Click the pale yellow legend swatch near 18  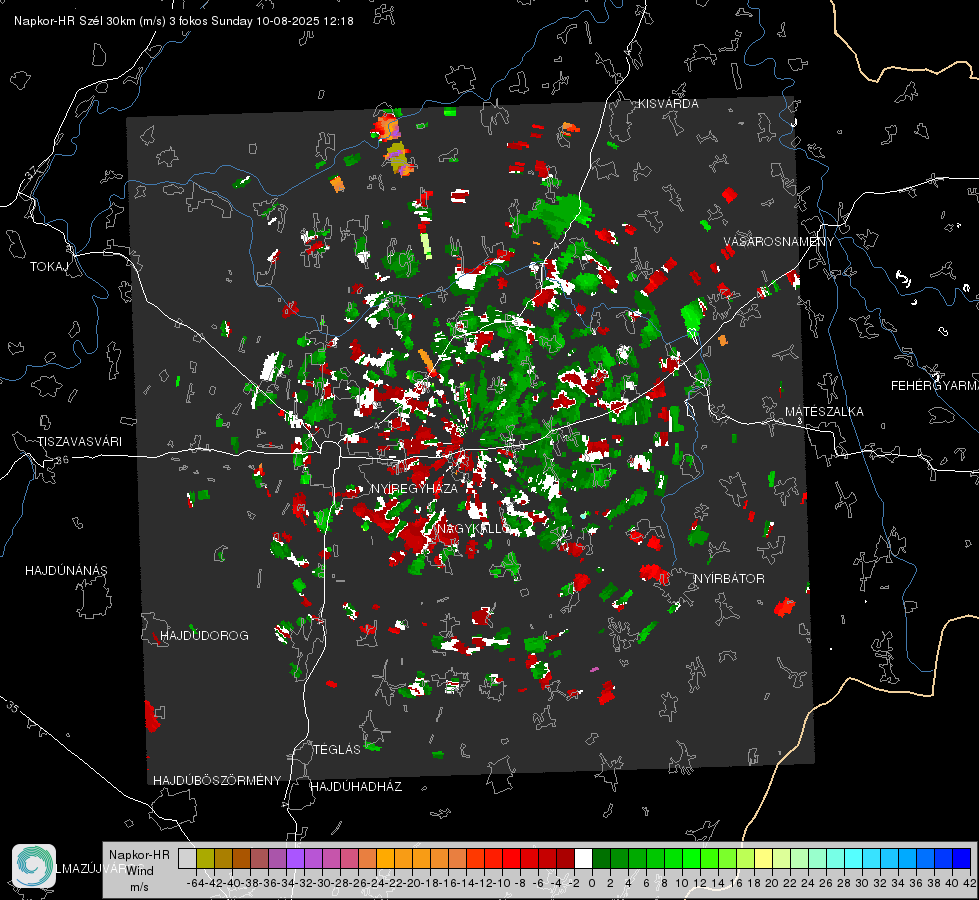click(x=764, y=858)
